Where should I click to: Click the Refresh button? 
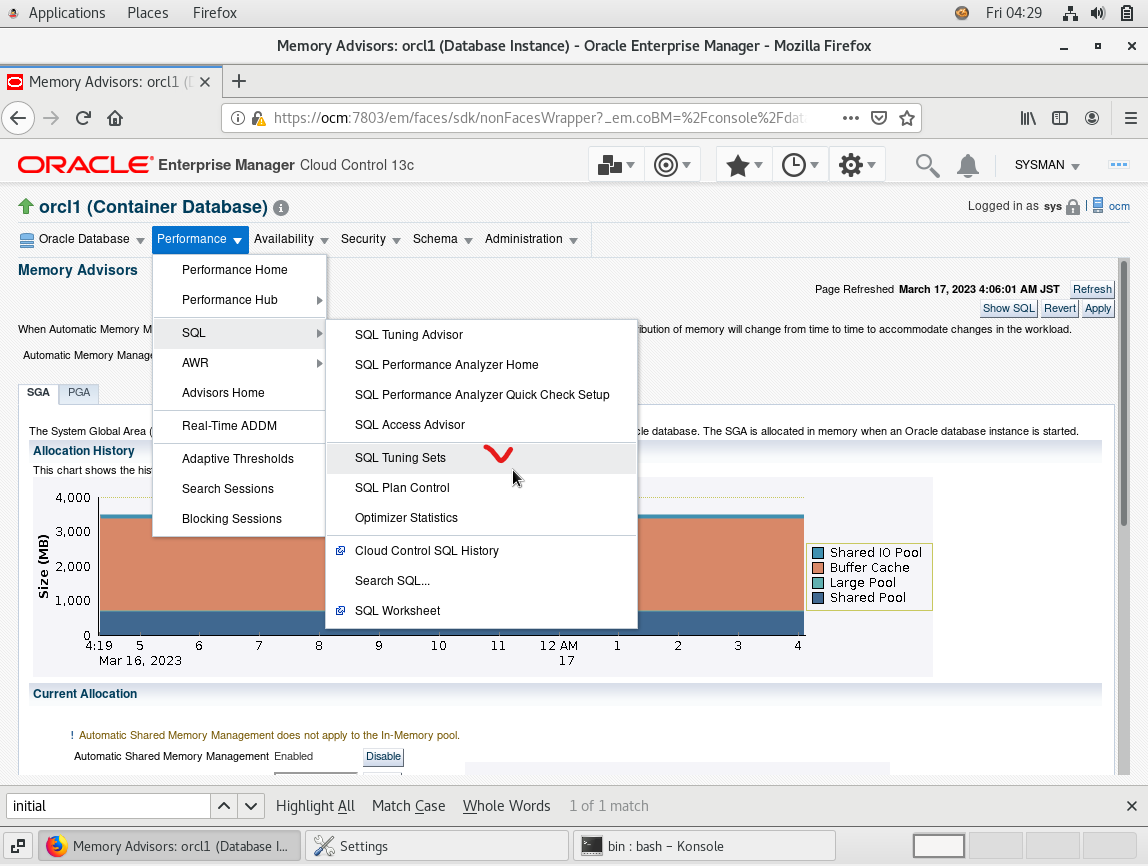pos(1092,290)
